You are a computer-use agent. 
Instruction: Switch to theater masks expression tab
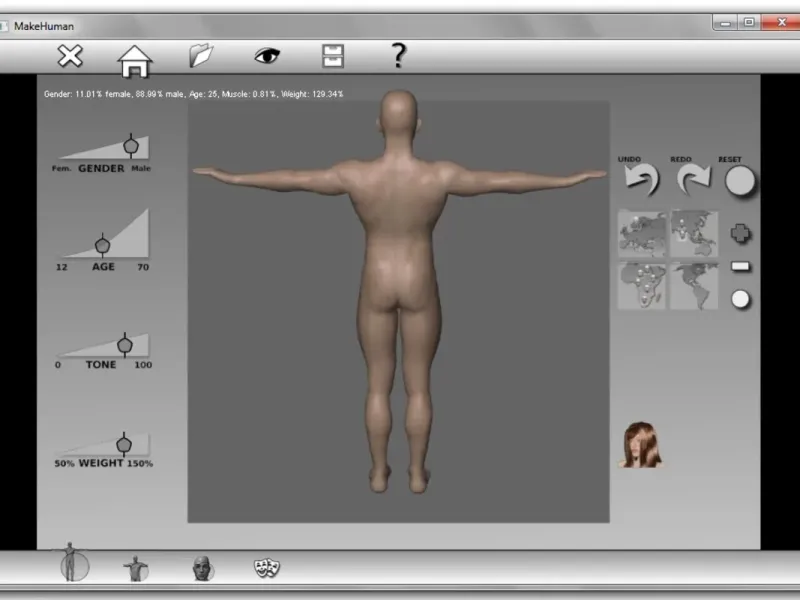(x=267, y=568)
